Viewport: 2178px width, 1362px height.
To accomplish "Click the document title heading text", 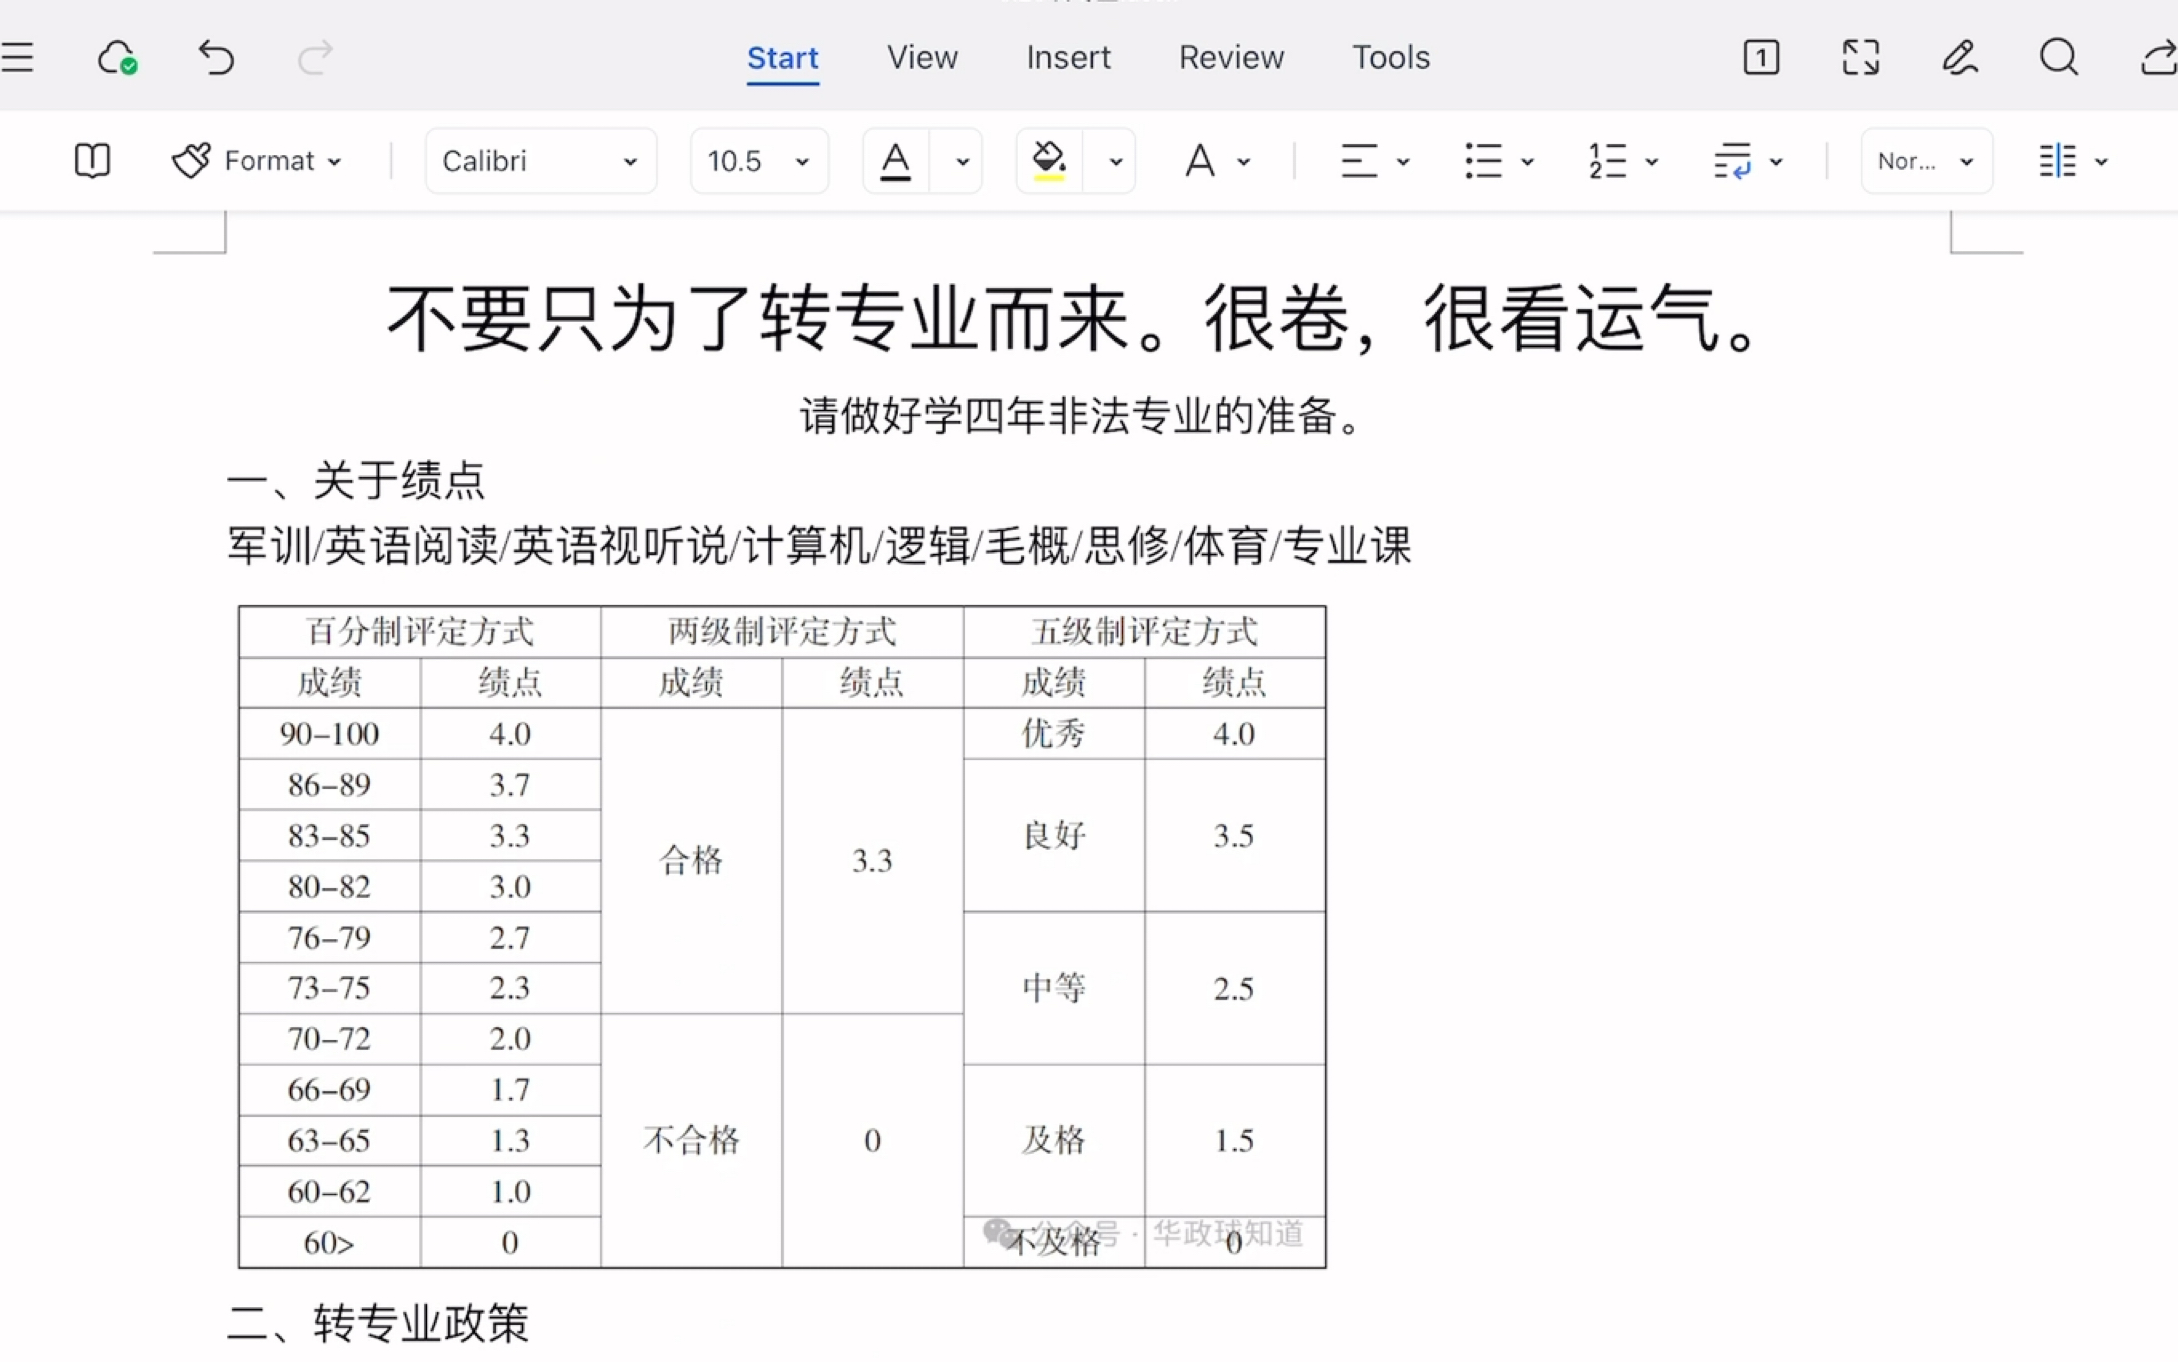I will point(1075,319).
